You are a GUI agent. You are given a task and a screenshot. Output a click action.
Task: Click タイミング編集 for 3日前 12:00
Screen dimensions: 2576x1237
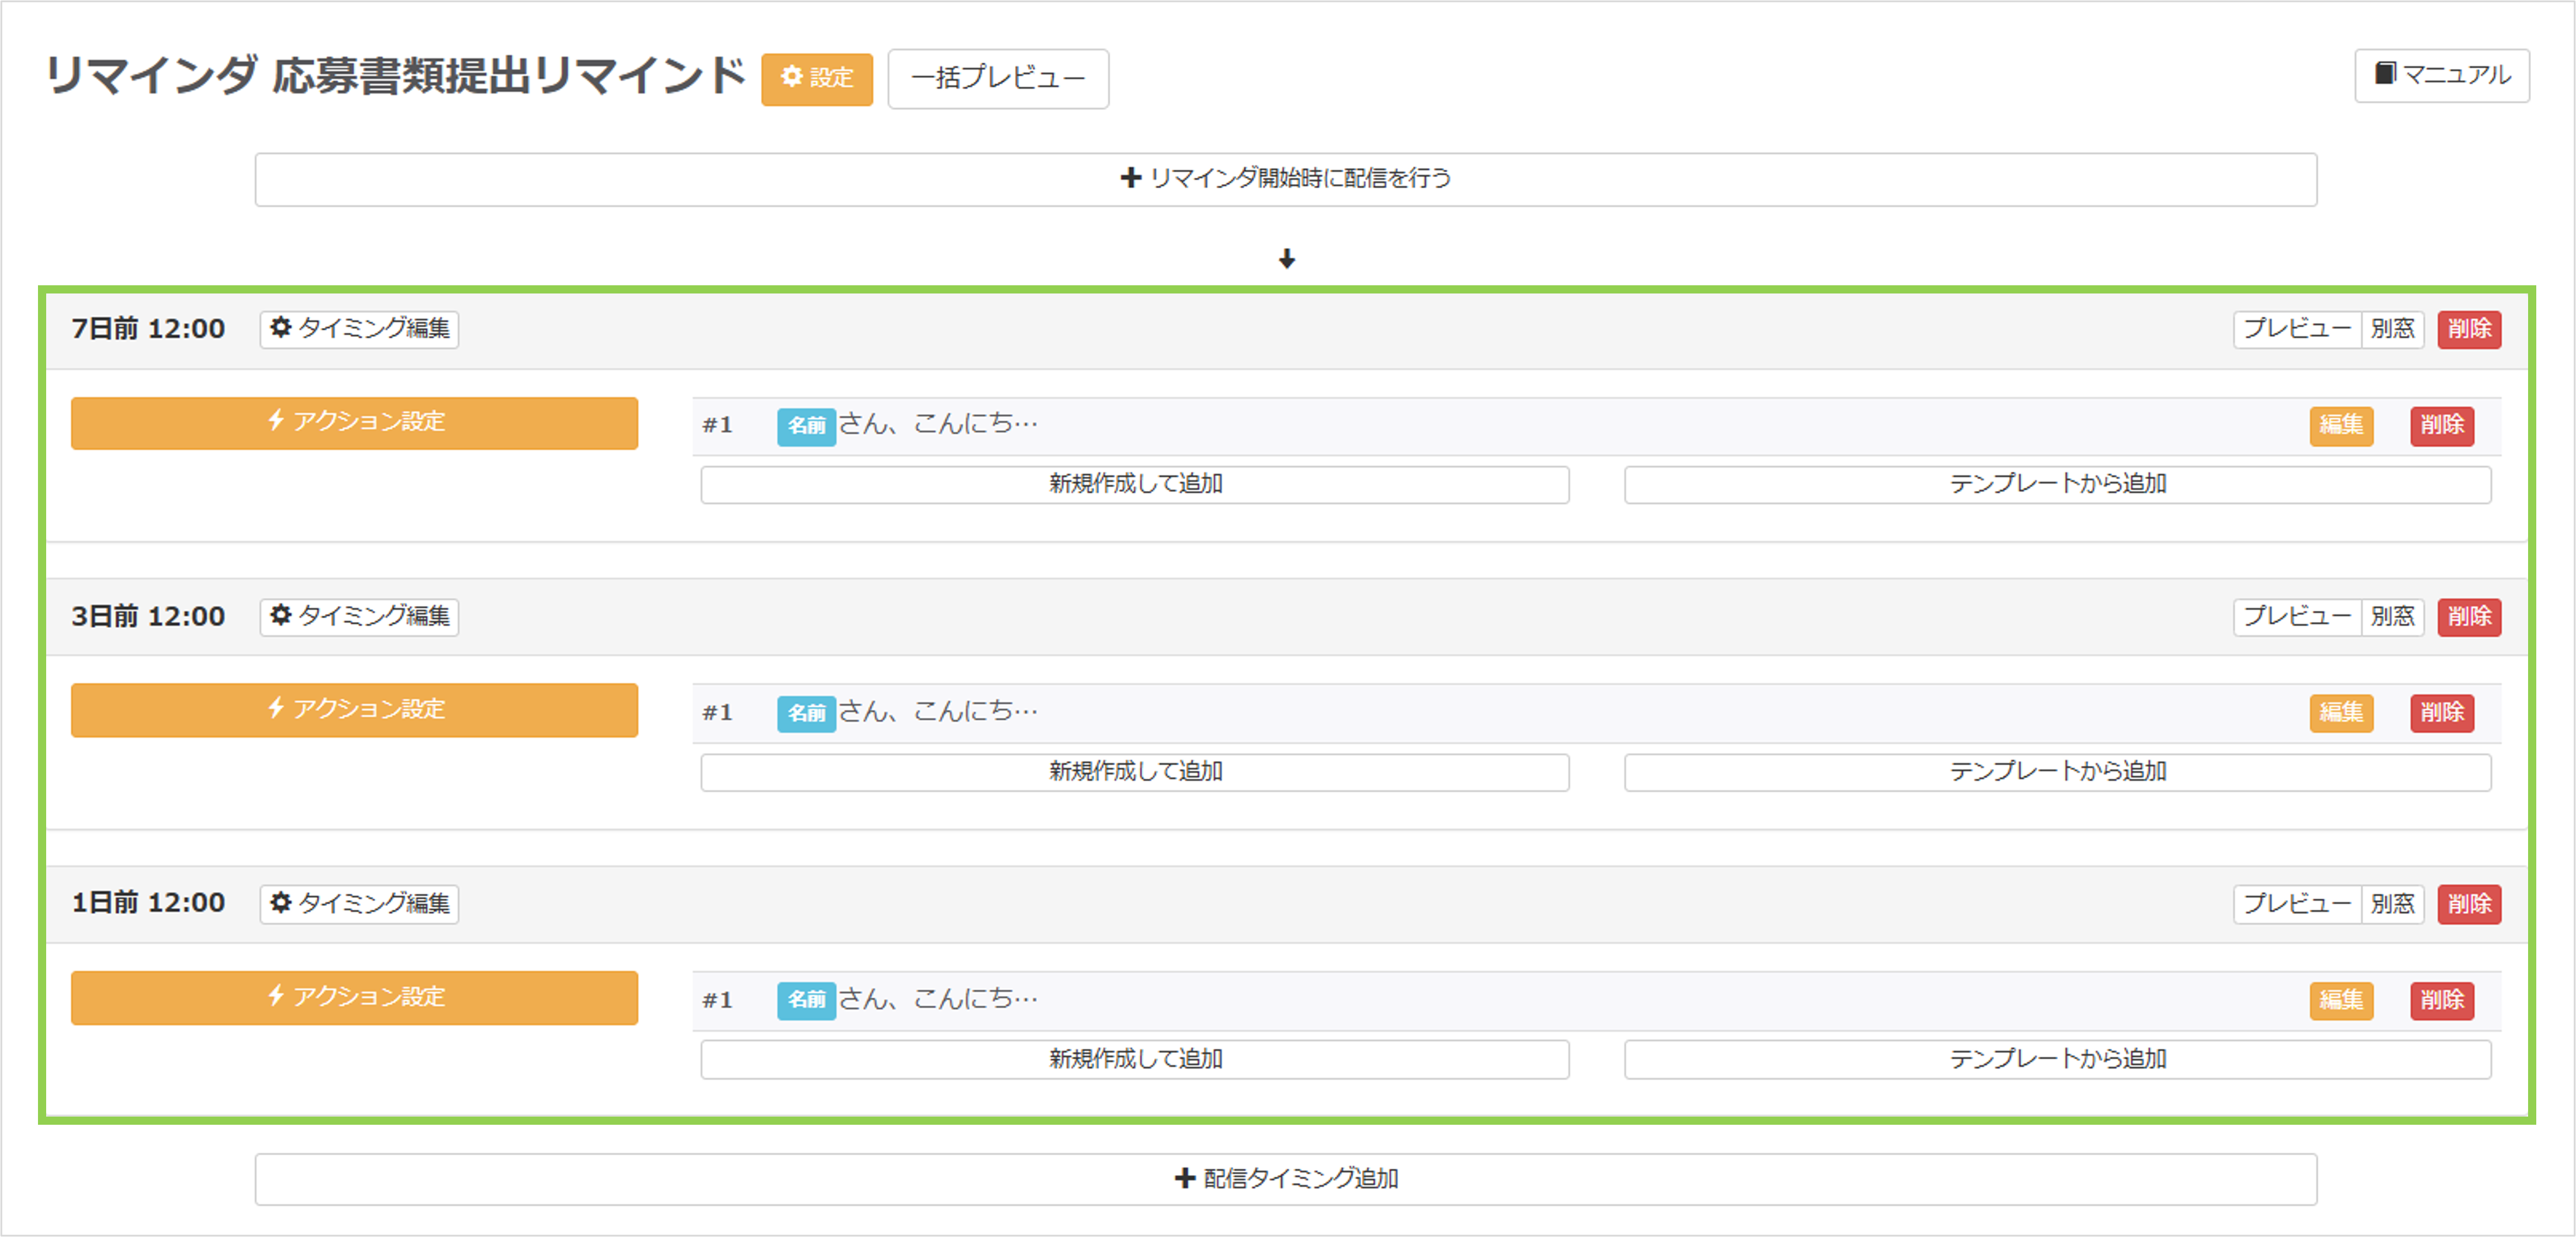[x=359, y=616]
